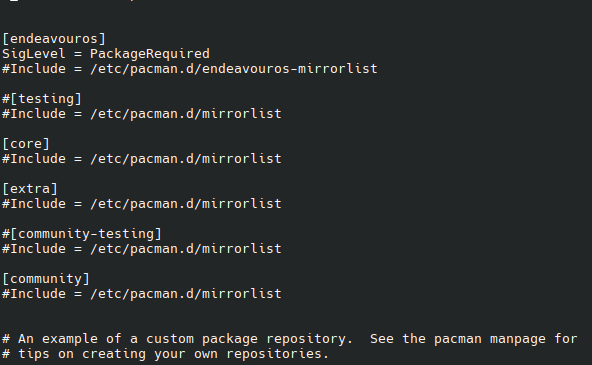Click the Include line of [community] section
The width and height of the screenshot is (592, 365).
tap(142, 294)
